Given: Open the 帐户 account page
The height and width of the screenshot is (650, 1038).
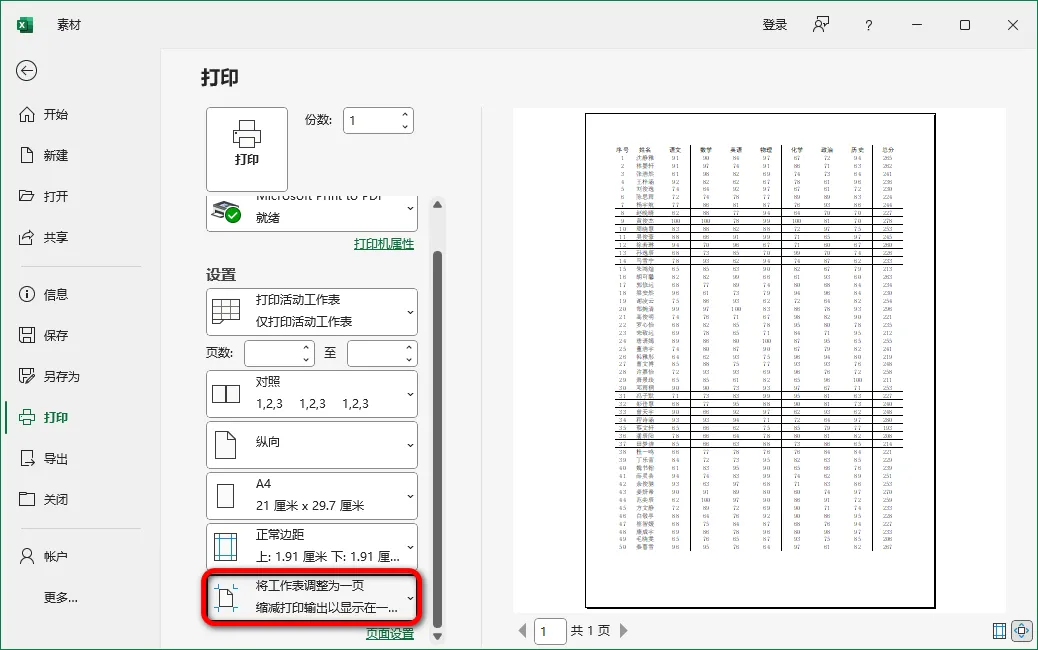Looking at the screenshot, I should pyautogui.click(x=44, y=557).
